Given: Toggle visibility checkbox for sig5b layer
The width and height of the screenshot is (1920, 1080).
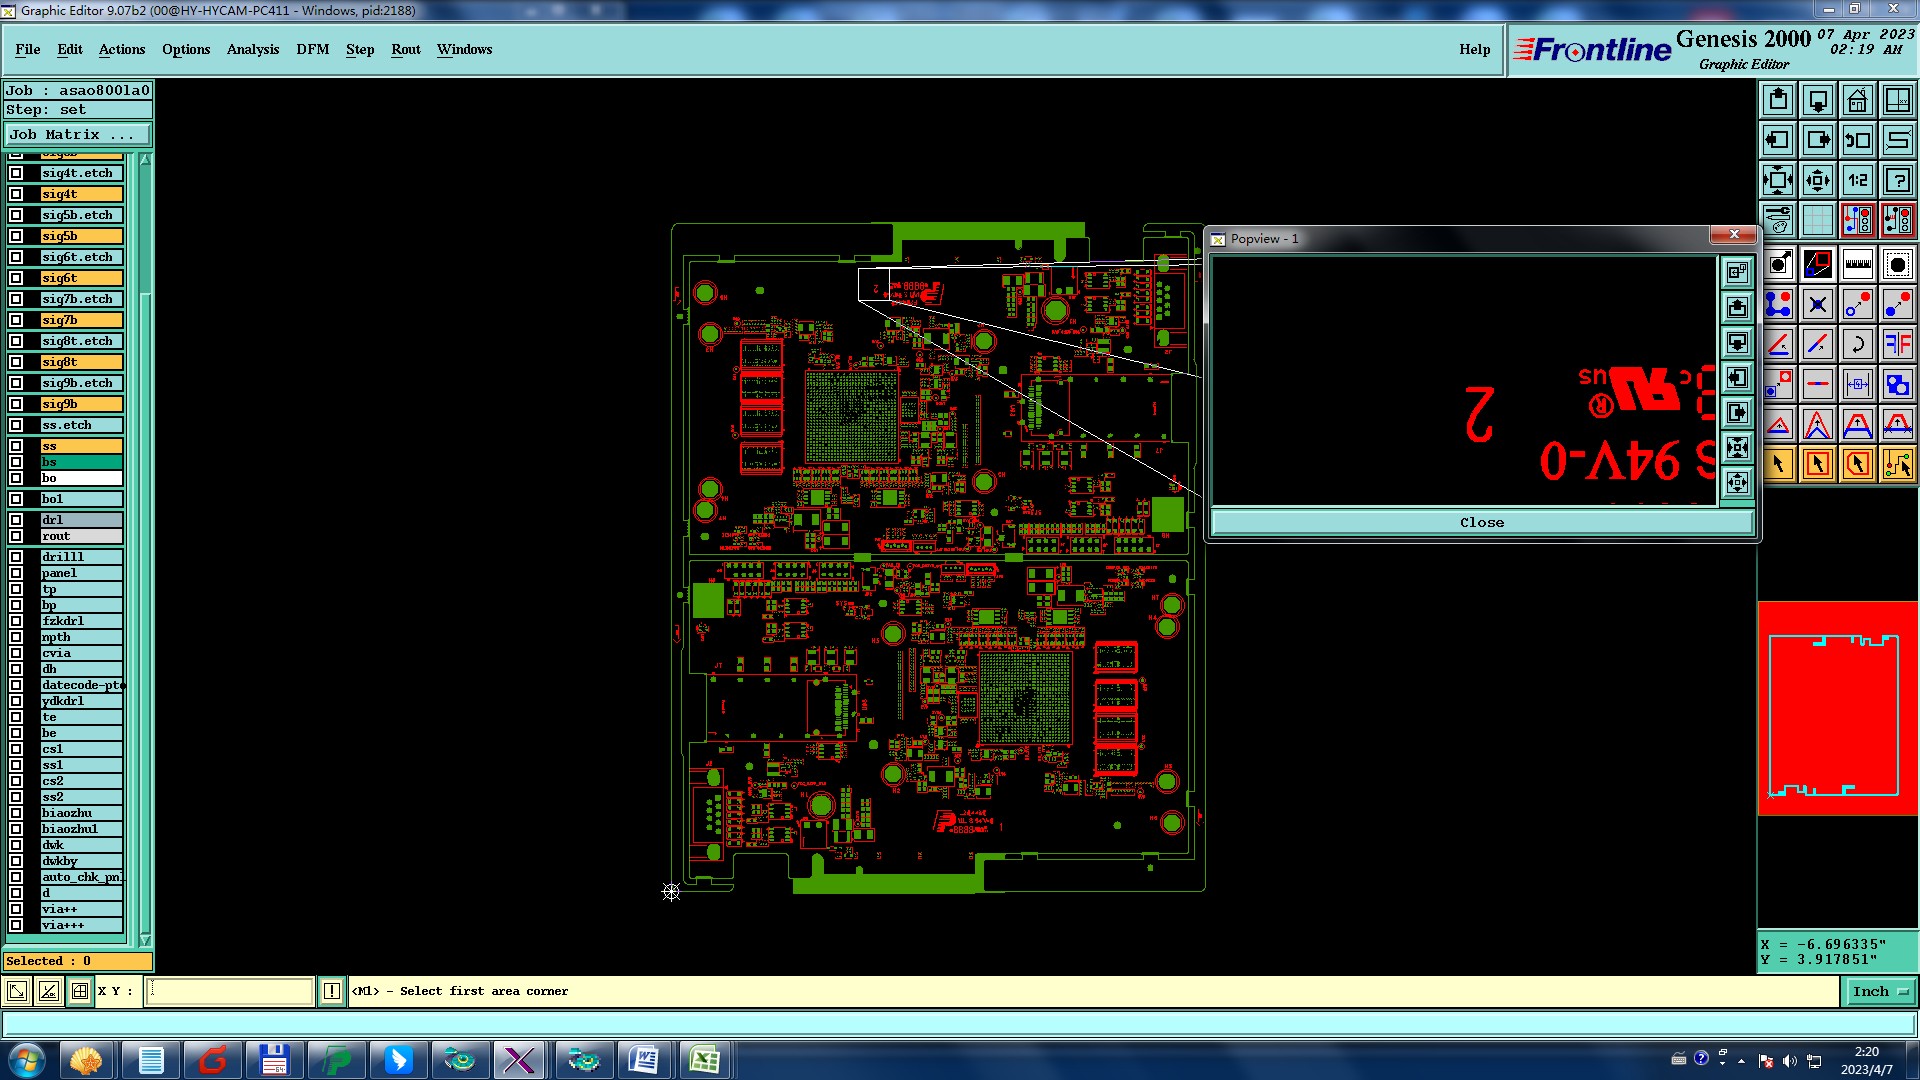Looking at the screenshot, I should (x=16, y=236).
